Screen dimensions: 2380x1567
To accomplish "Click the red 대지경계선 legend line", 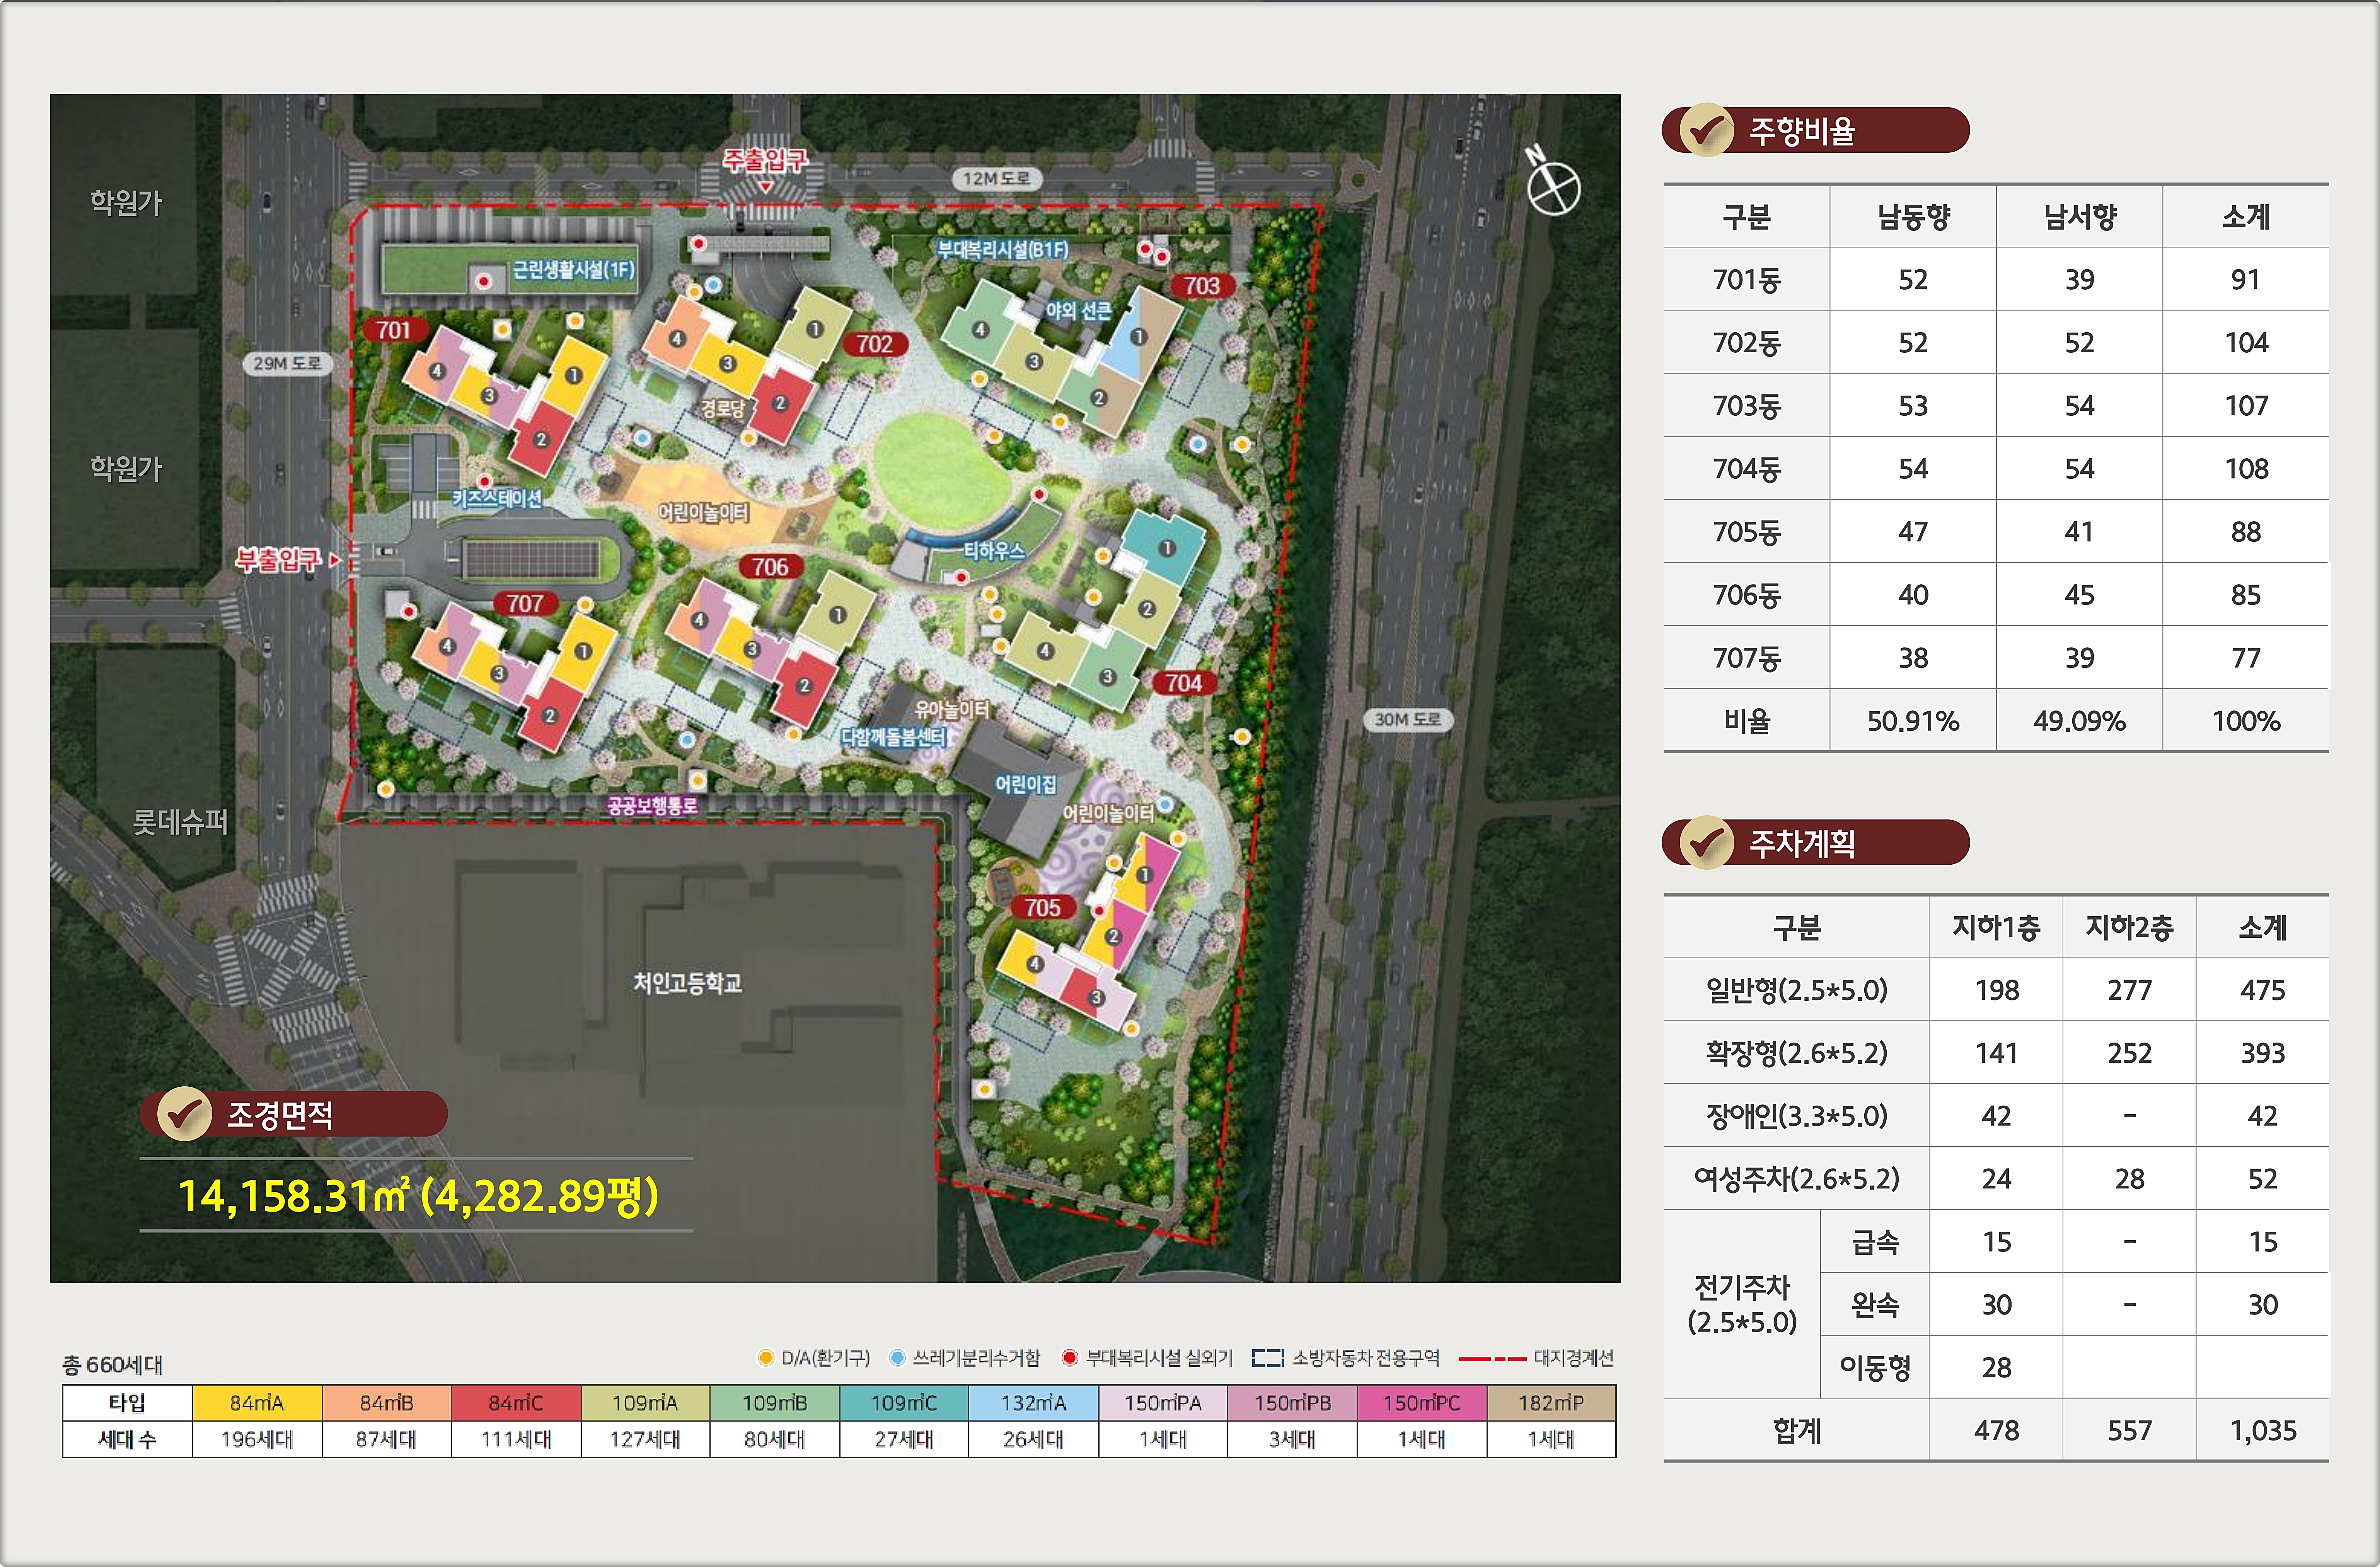I will 1492,1358.
